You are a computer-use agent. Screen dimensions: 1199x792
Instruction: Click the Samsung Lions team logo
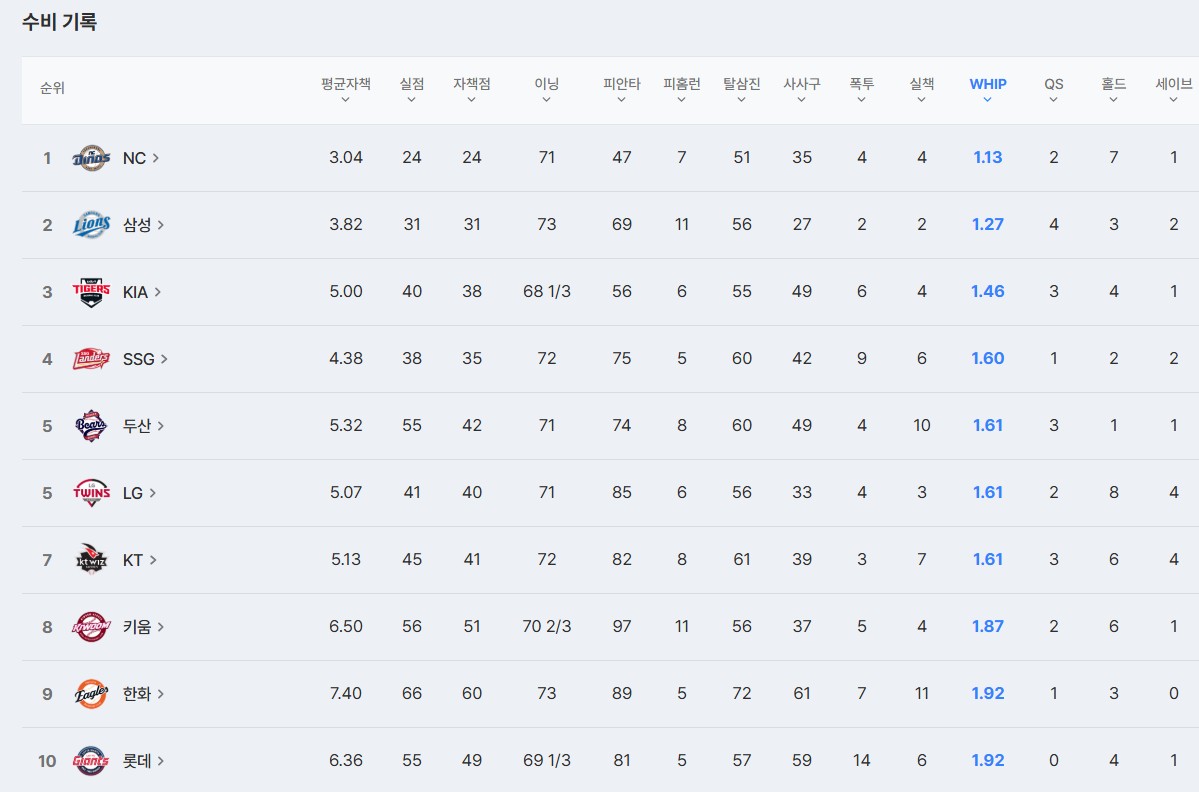coord(91,225)
